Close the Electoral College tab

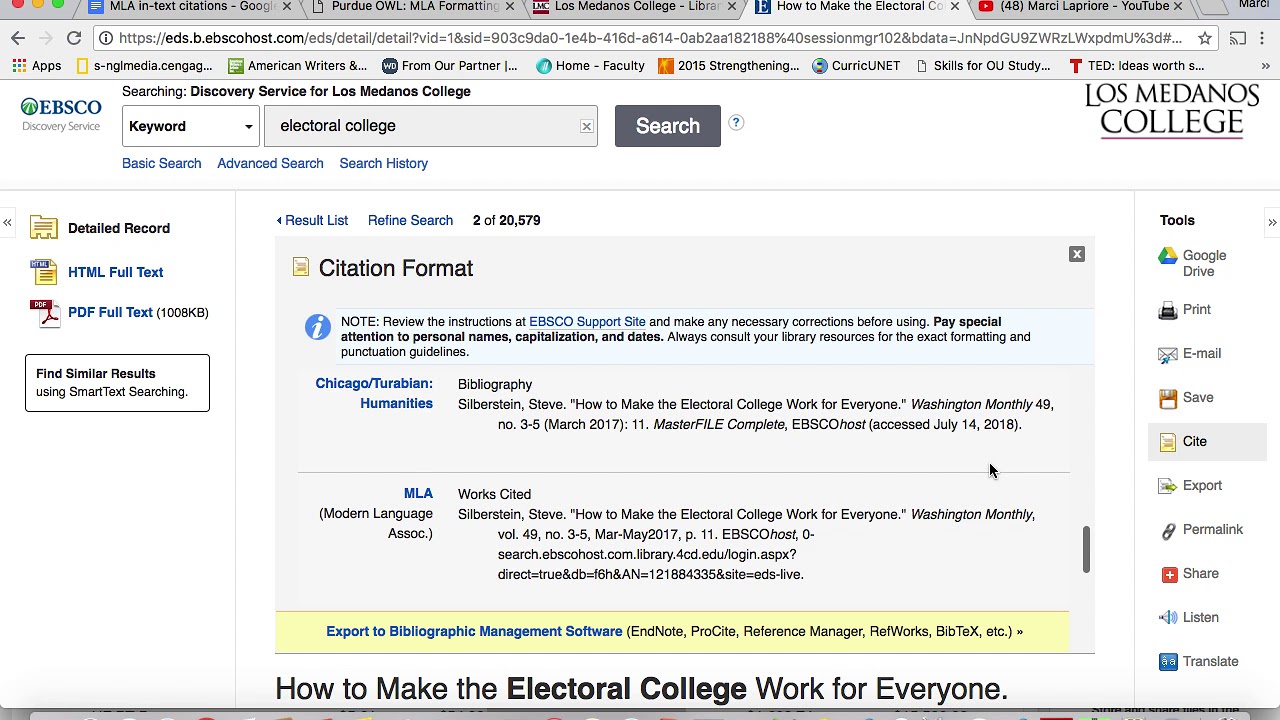click(x=954, y=6)
